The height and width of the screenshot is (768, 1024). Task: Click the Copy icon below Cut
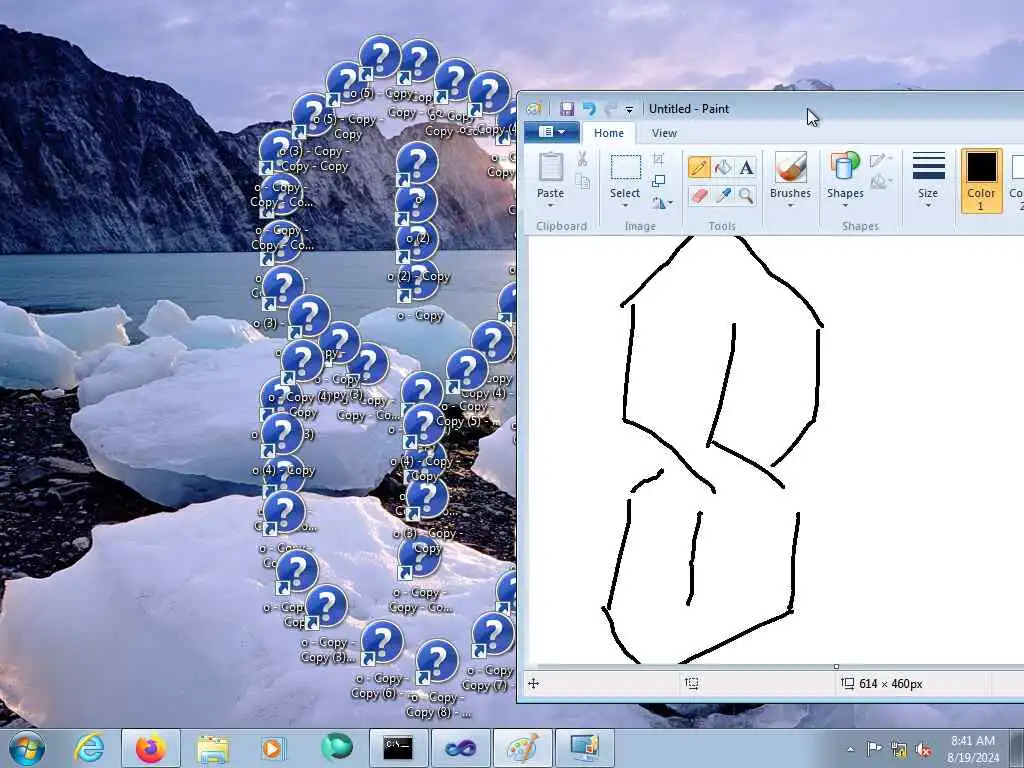[582, 182]
